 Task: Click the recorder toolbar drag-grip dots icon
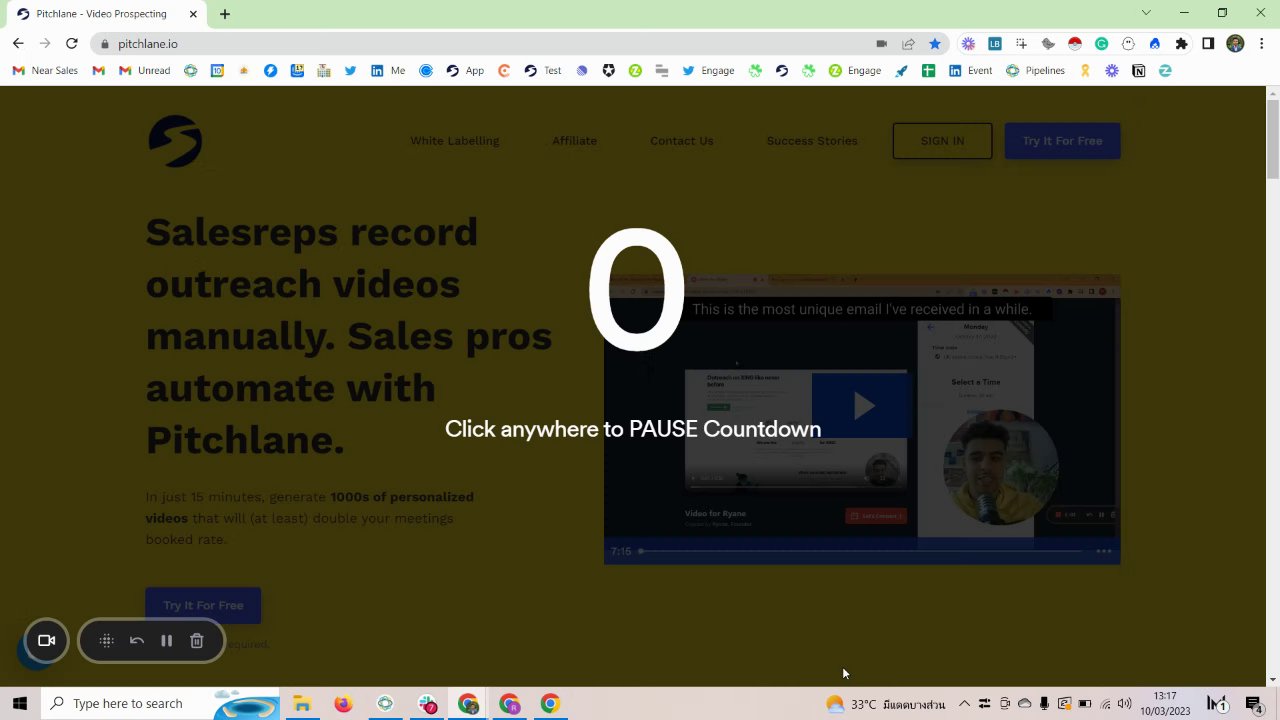107,641
